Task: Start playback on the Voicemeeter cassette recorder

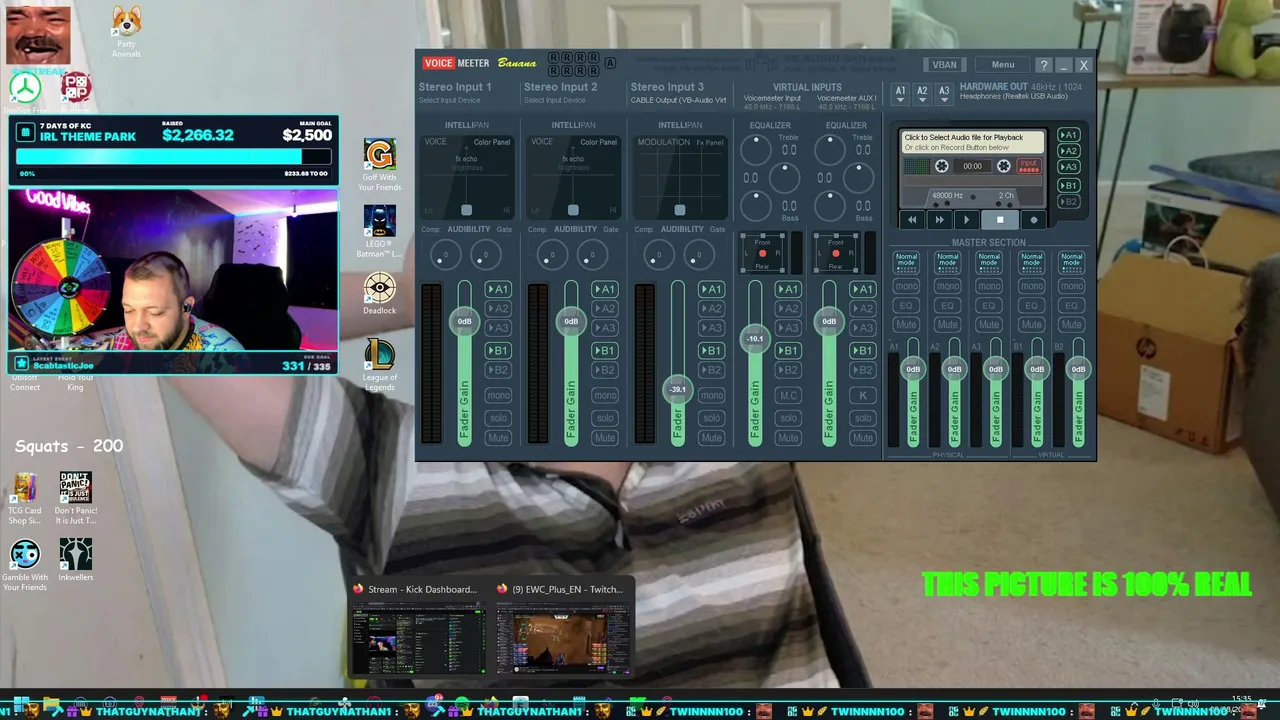Action: [x=966, y=220]
